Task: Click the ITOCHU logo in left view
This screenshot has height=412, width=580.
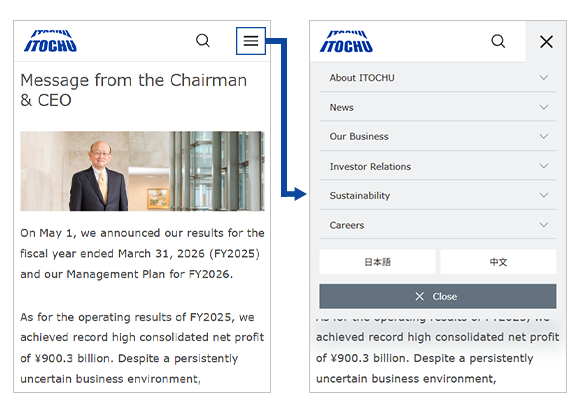Action: click(50, 41)
